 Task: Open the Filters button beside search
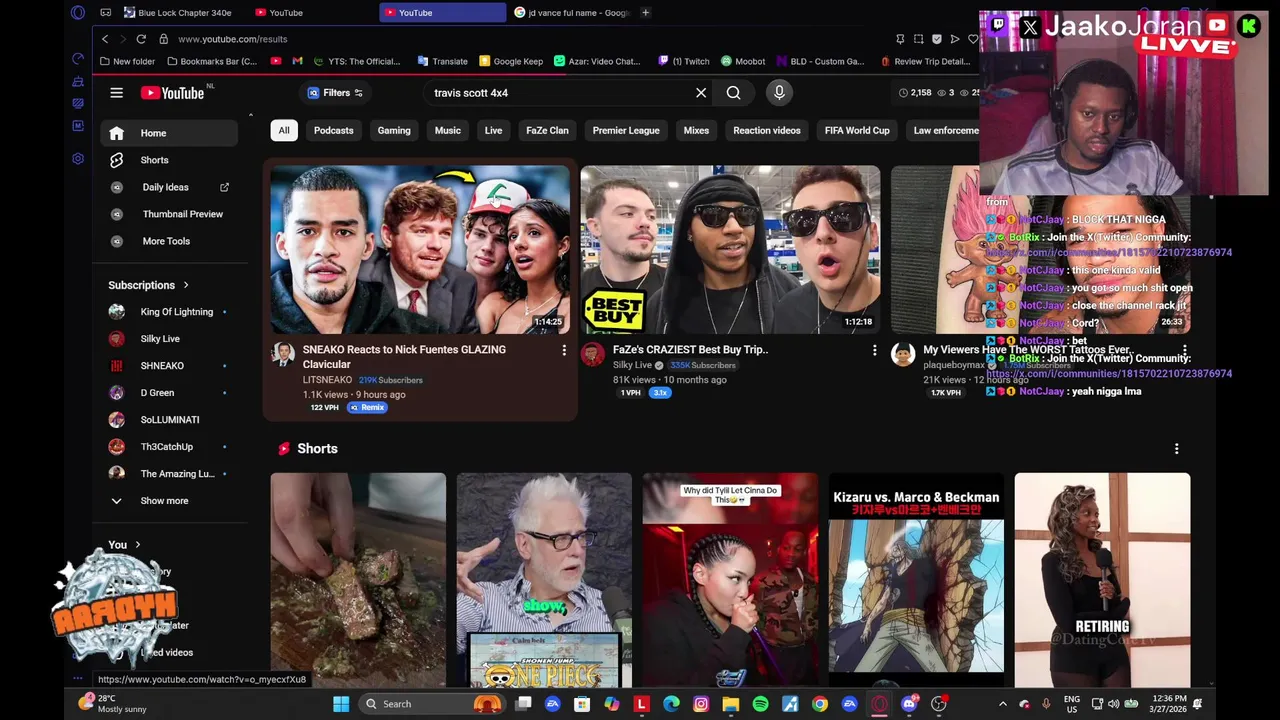[336, 93]
